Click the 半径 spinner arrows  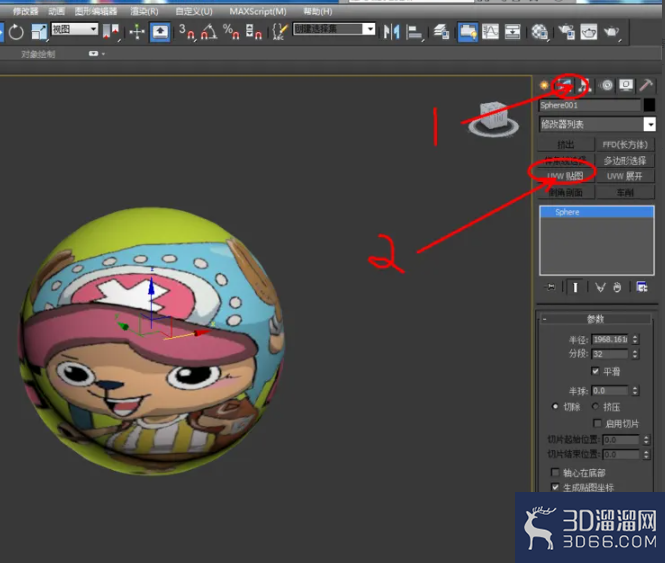pyautogui.click(x=635, y=339)
